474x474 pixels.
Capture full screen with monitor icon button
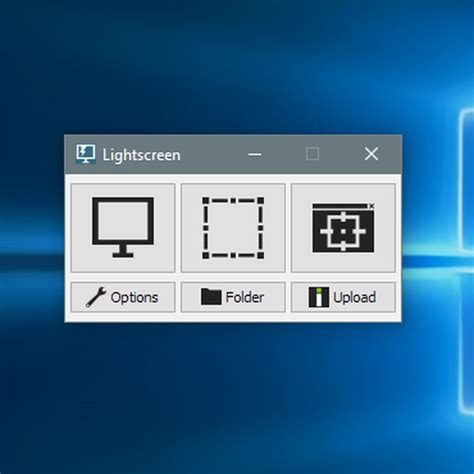point(123,228)
